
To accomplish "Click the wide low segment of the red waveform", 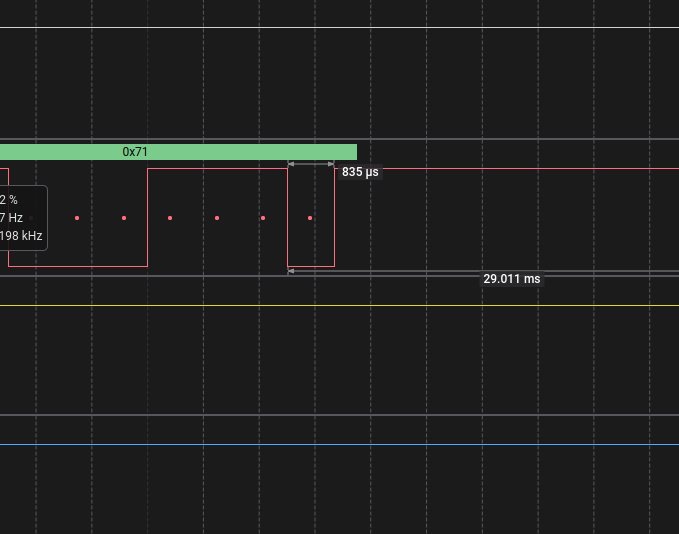I will coord(78,266).
